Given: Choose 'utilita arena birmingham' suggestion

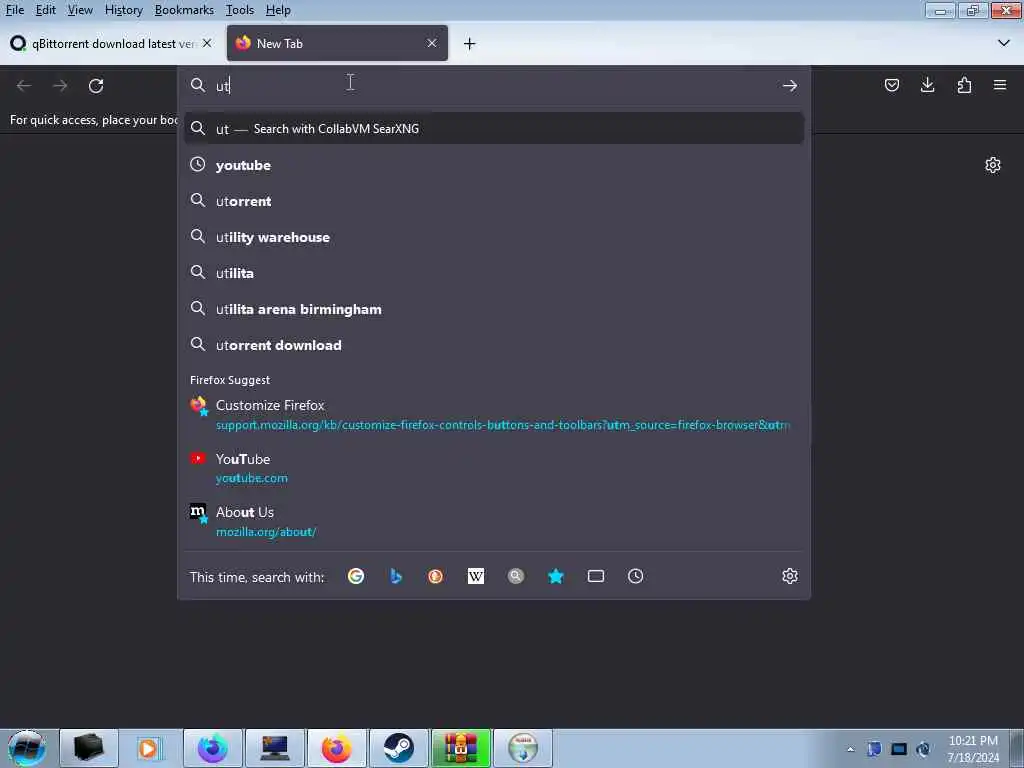Looking at the screenshot, I should click(x=494, y=309).
